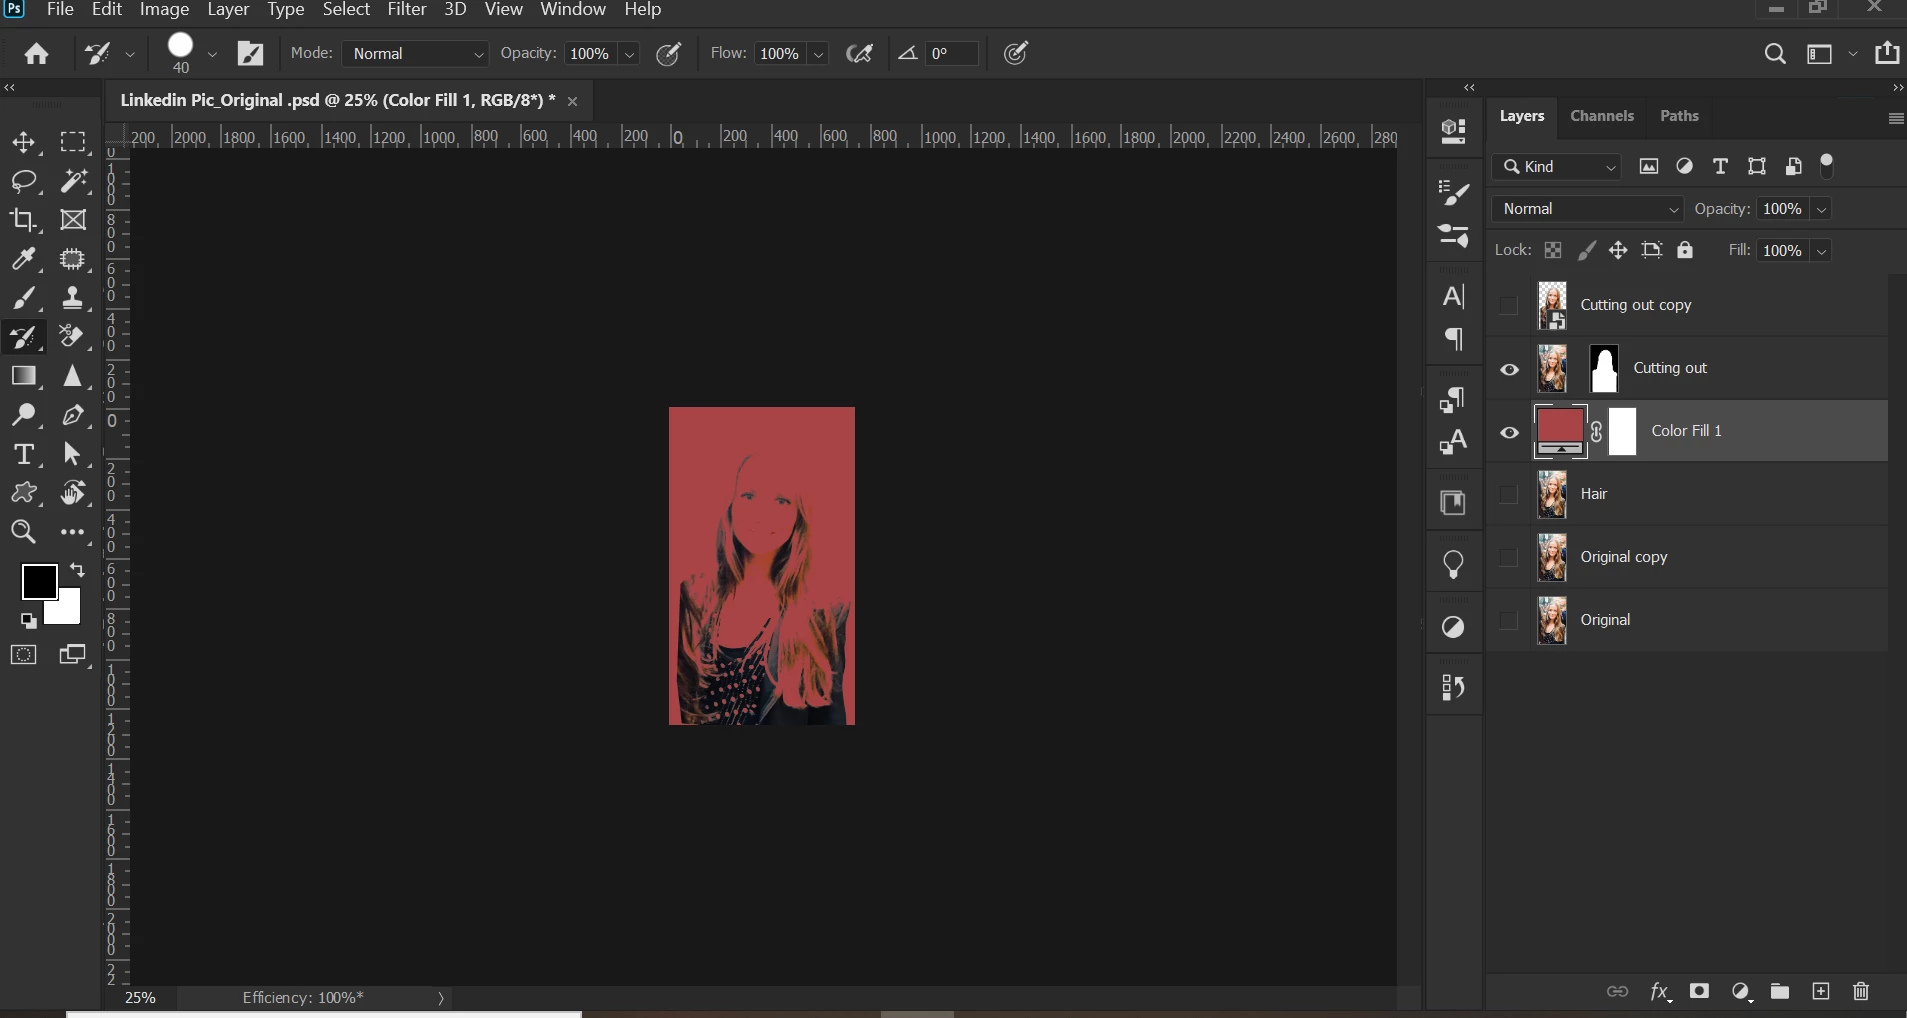Select the Gradient tool

coord(24,376)
